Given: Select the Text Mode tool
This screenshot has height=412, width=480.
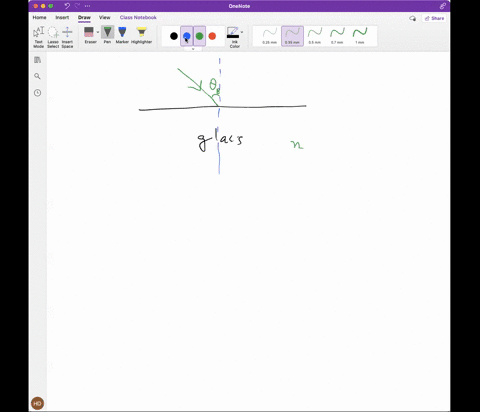Looking at the screenshot, I should coord(39,37).
